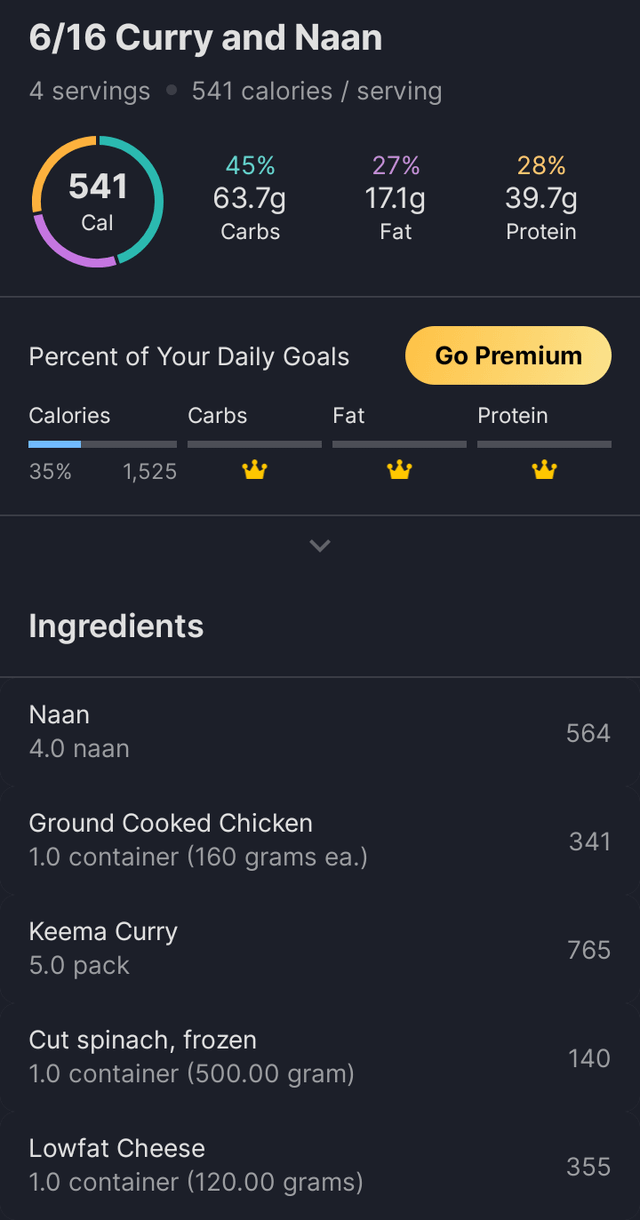Tap the Fat premium crown icon

pyautogui.click(x=399, y=470)
